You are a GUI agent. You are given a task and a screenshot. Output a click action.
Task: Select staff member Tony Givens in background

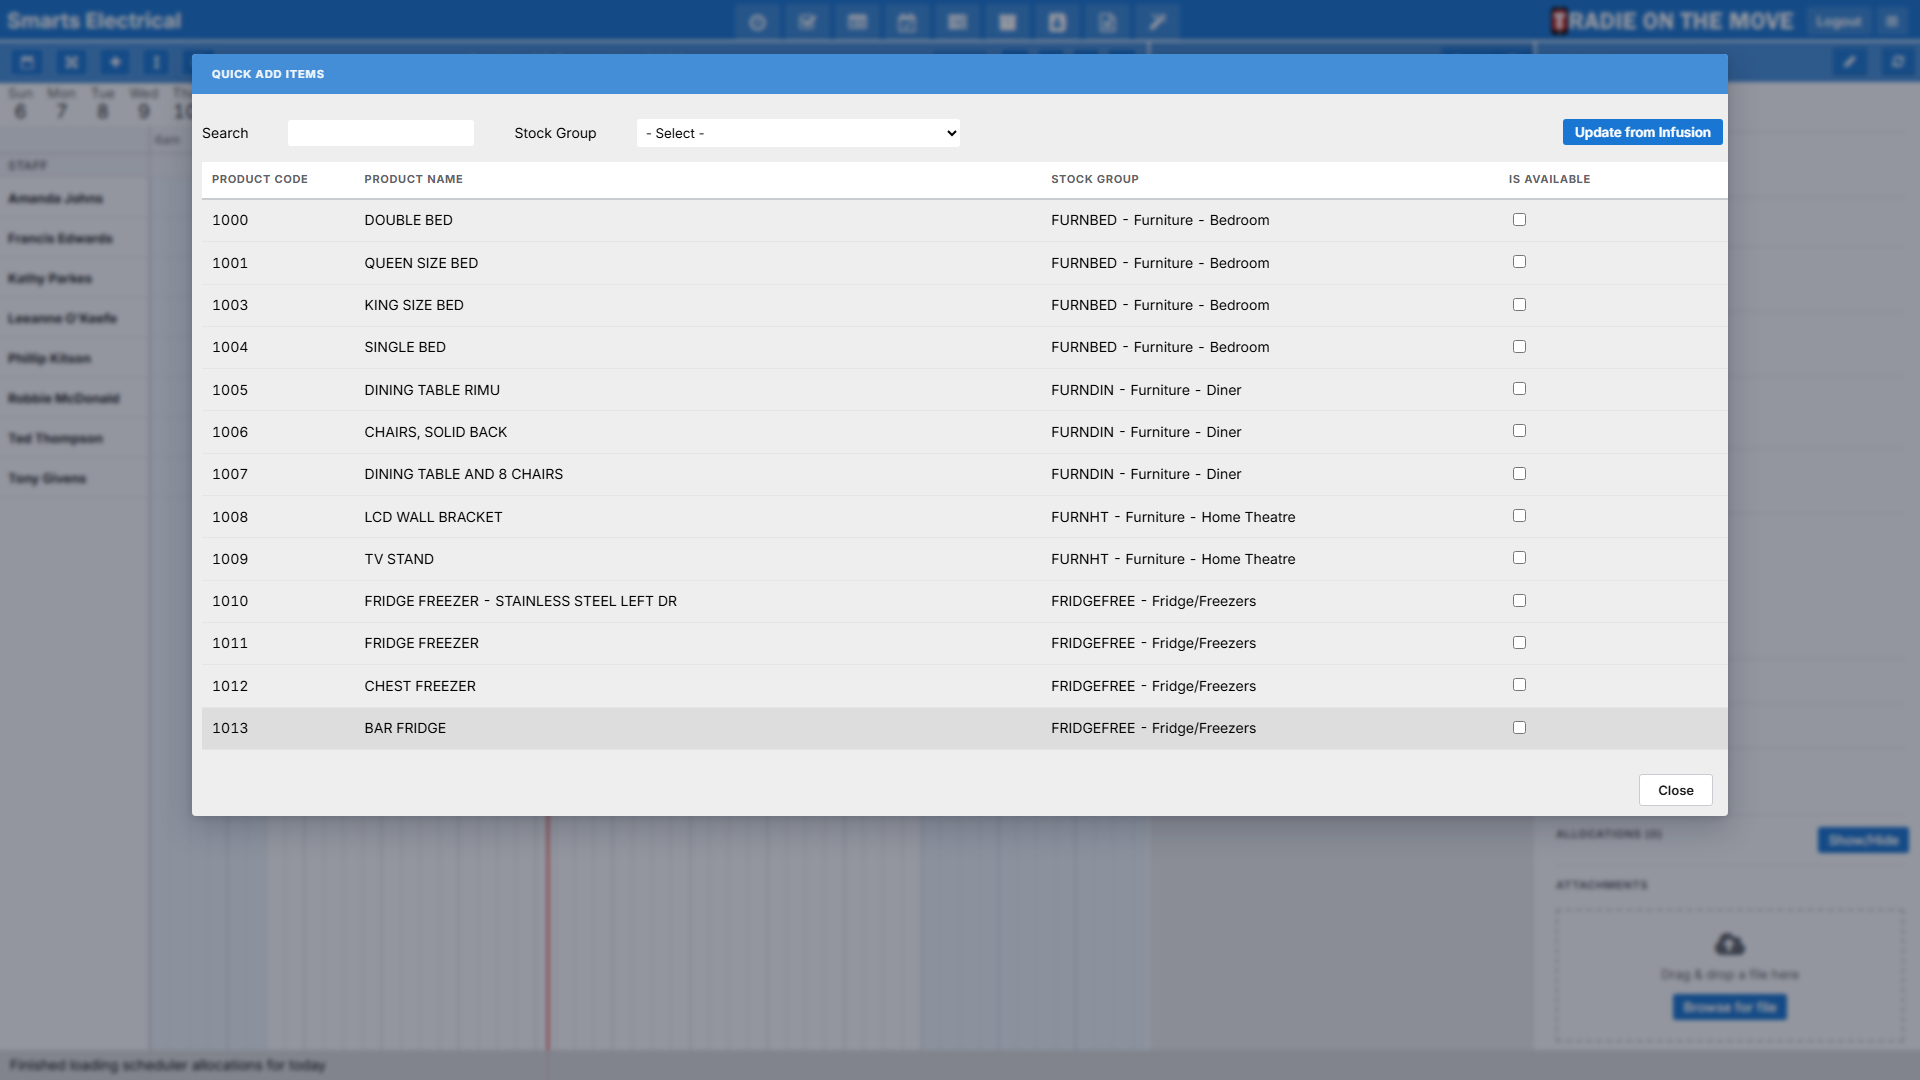[47, 478]
